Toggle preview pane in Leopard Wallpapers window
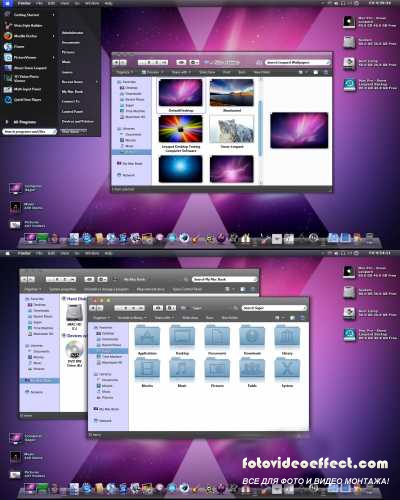400x500 pixels. click(x=316, y=72)
